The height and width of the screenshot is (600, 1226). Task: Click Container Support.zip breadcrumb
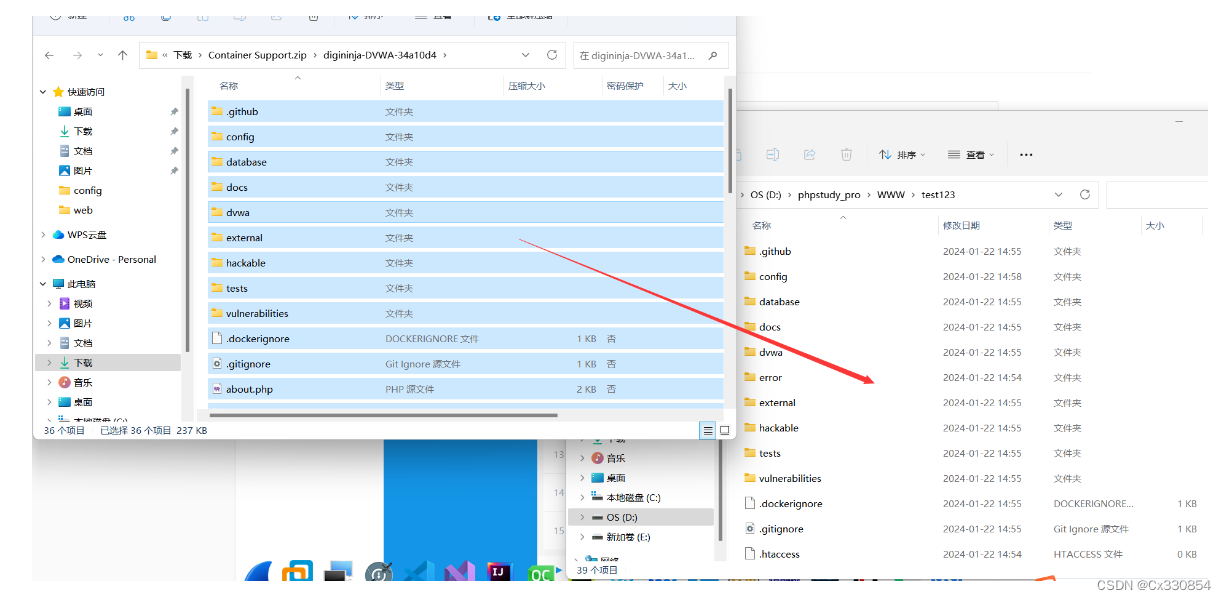pos(257,56)
